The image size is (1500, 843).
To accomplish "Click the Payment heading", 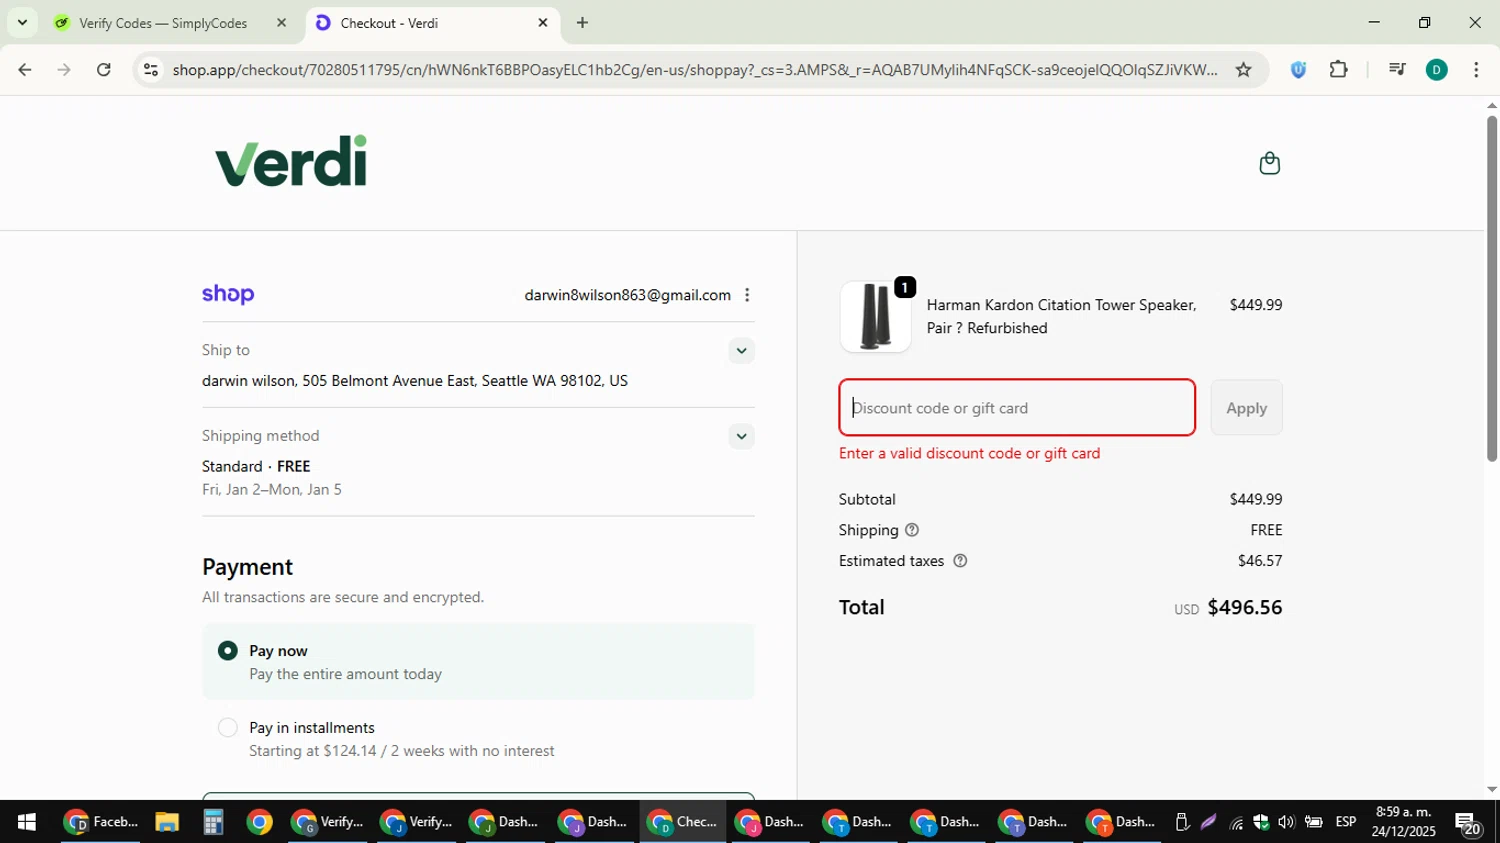I will [x=247, y=567].
